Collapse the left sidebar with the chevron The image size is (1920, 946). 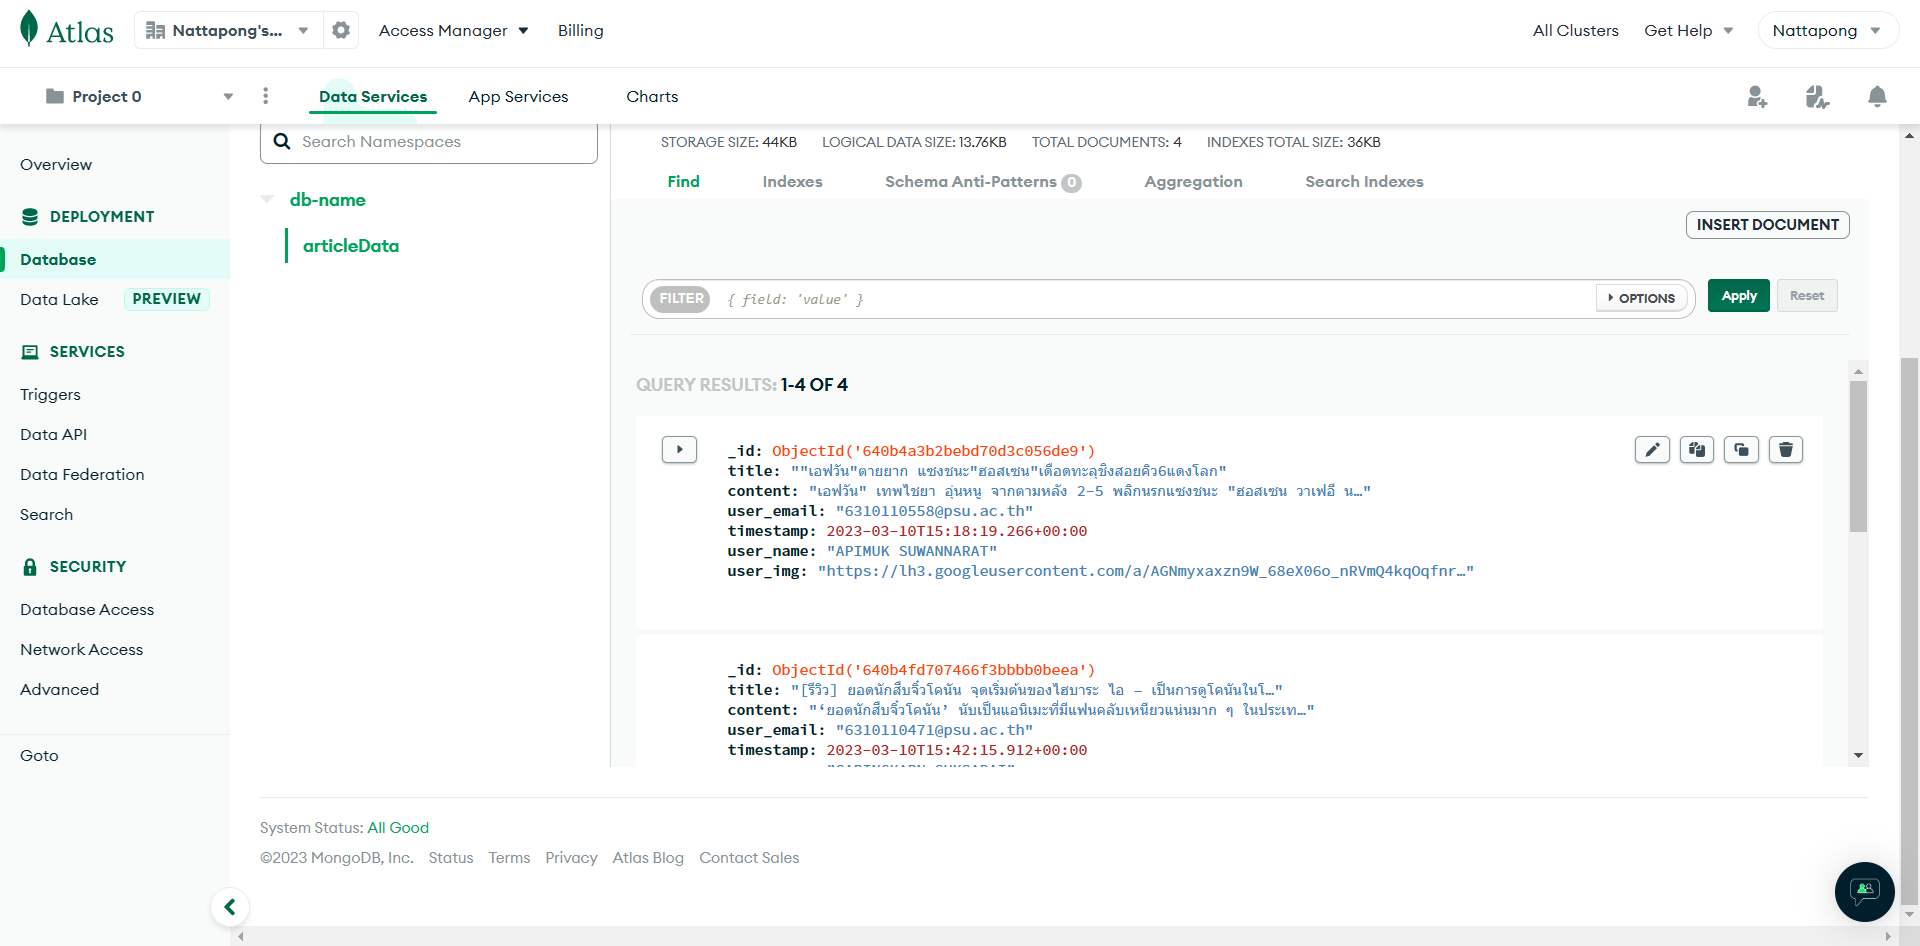[230, 907]
